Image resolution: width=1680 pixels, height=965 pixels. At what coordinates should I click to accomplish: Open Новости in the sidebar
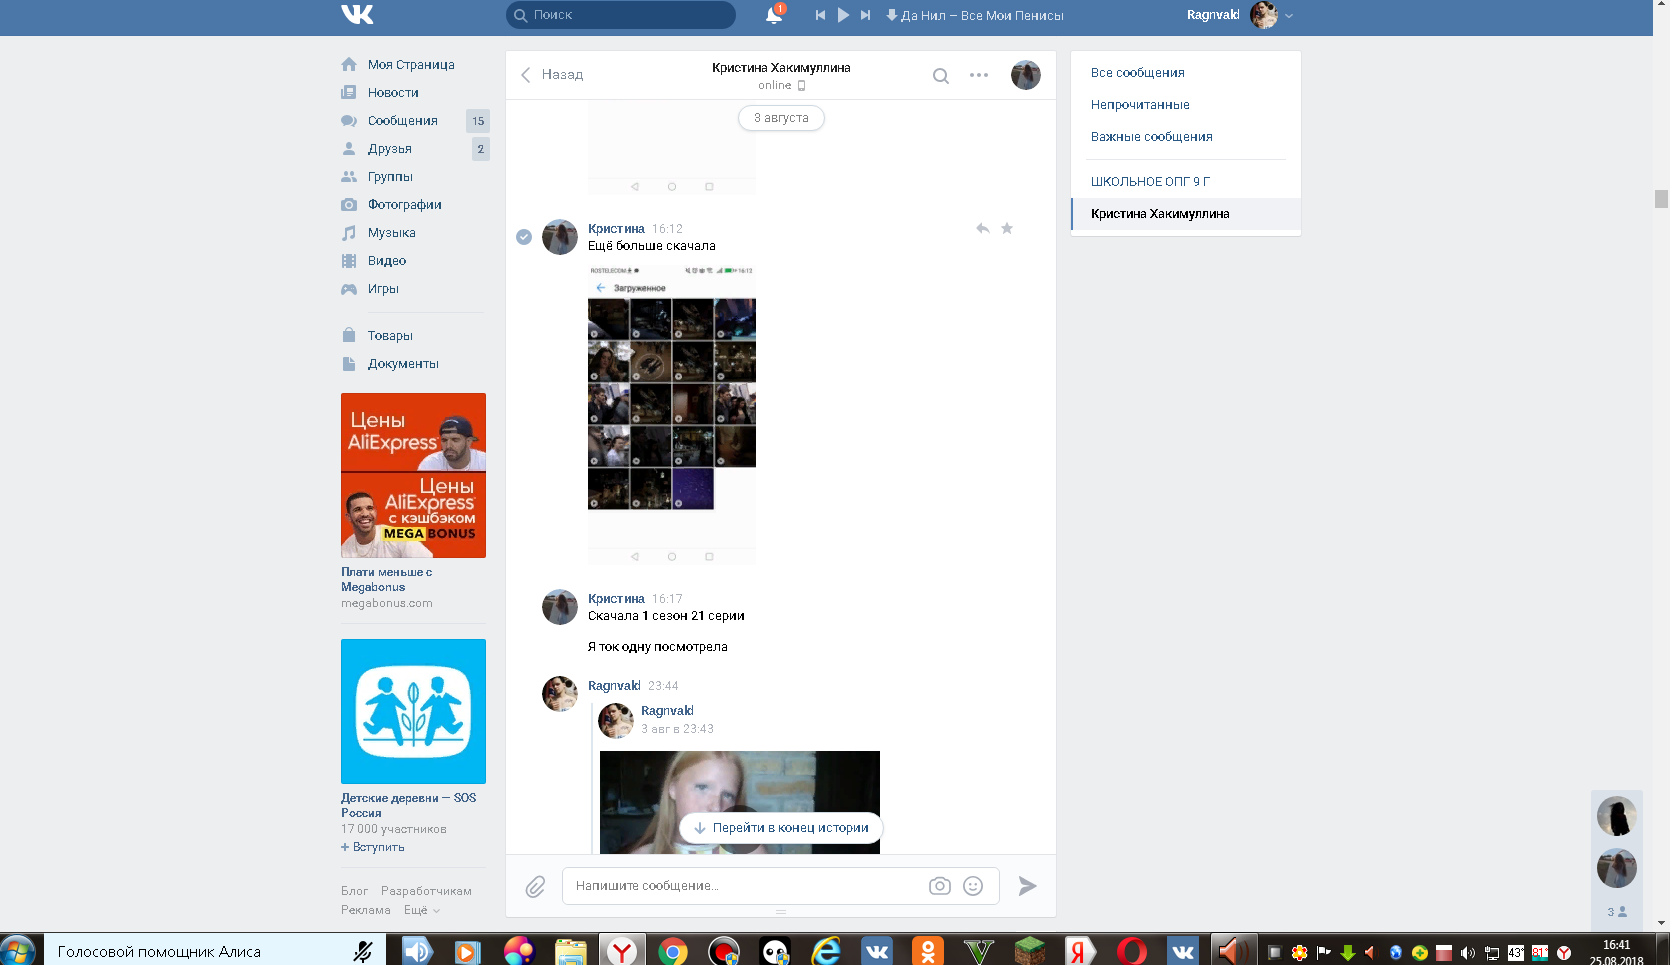click(393, 92)
